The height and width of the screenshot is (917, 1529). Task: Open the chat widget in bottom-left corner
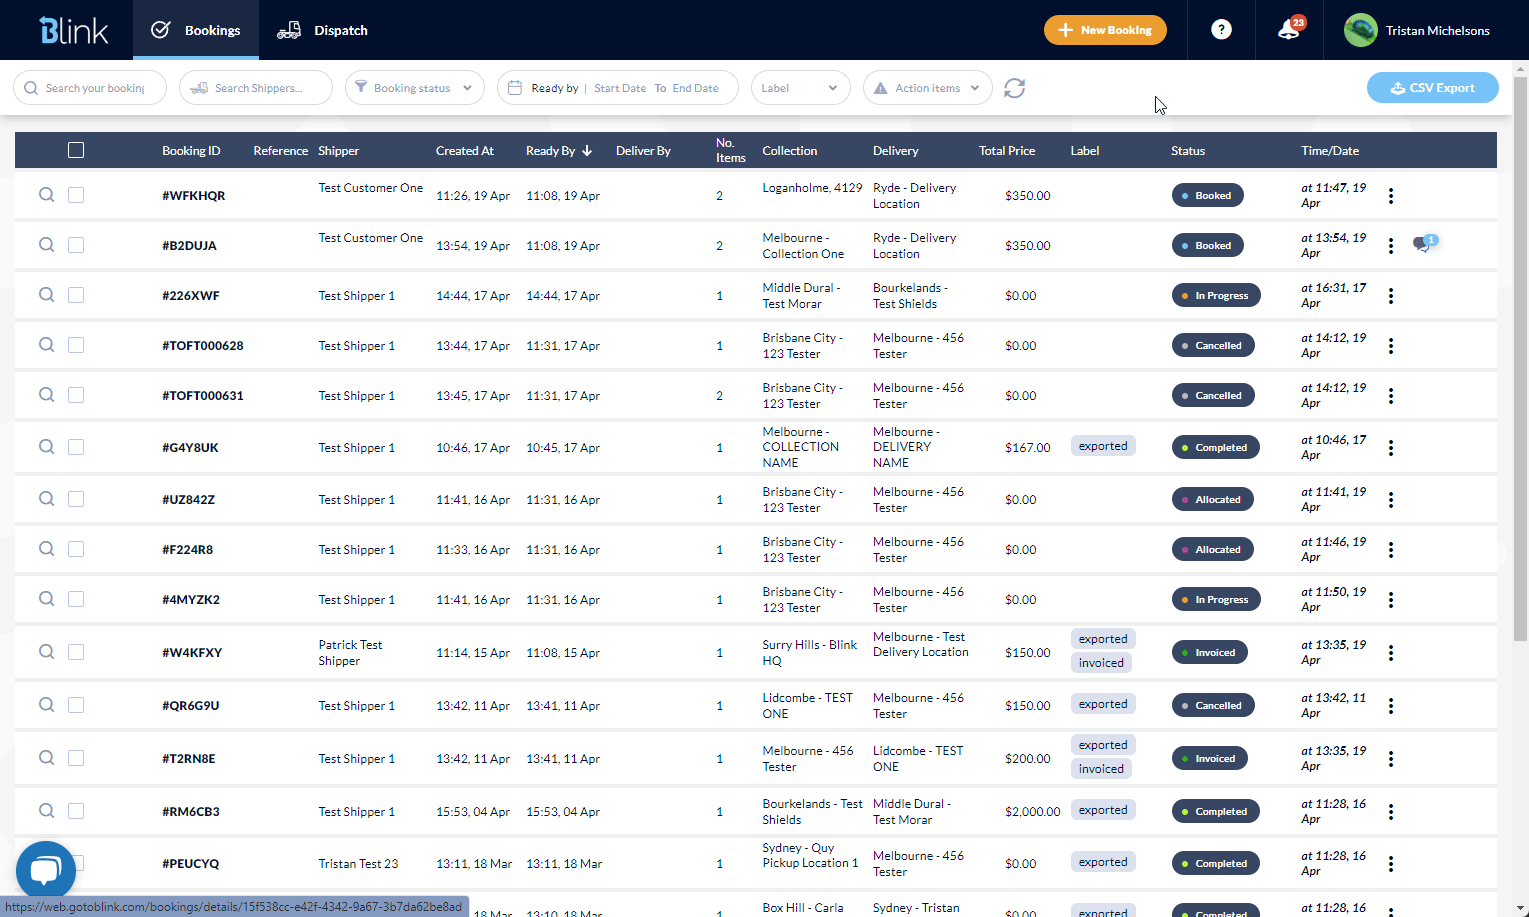pos(45,869)
